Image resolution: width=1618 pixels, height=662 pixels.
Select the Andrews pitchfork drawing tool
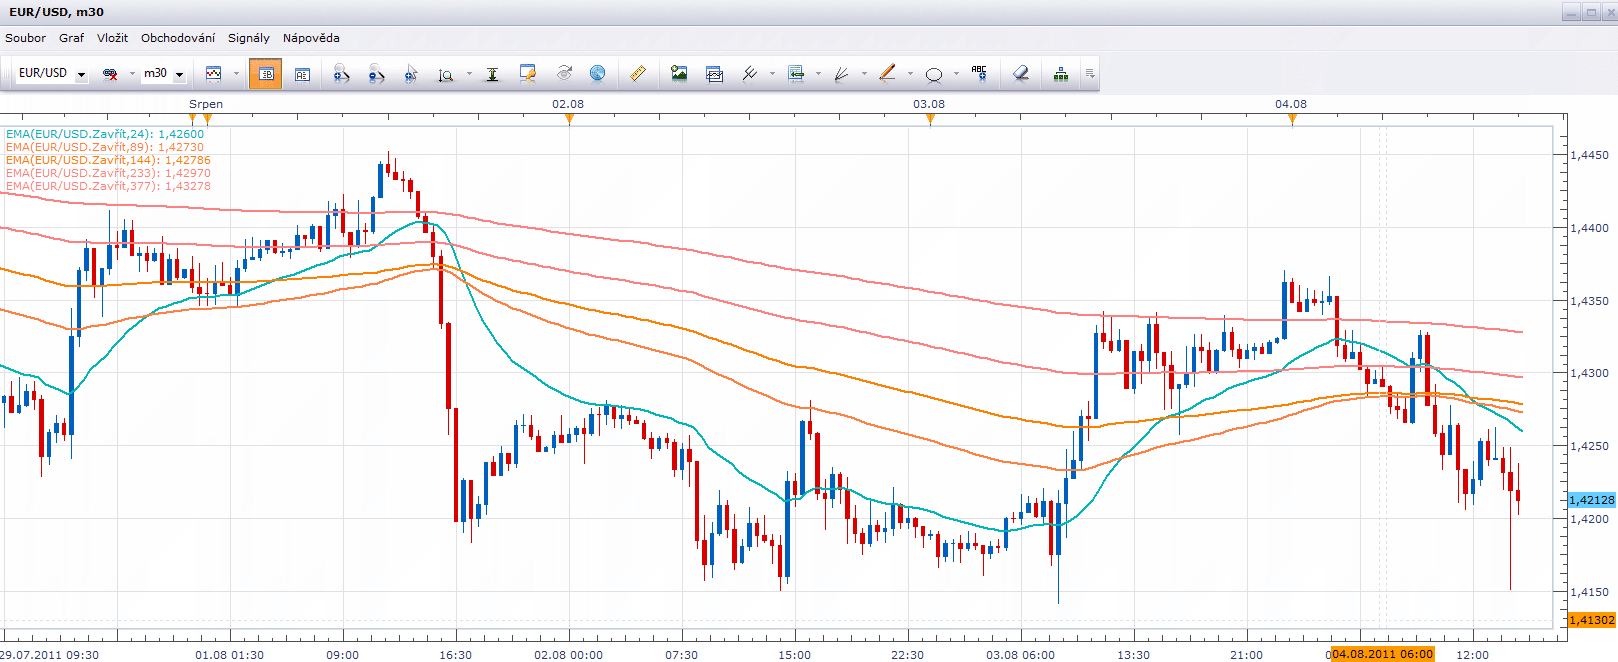[x=749, y=74]
